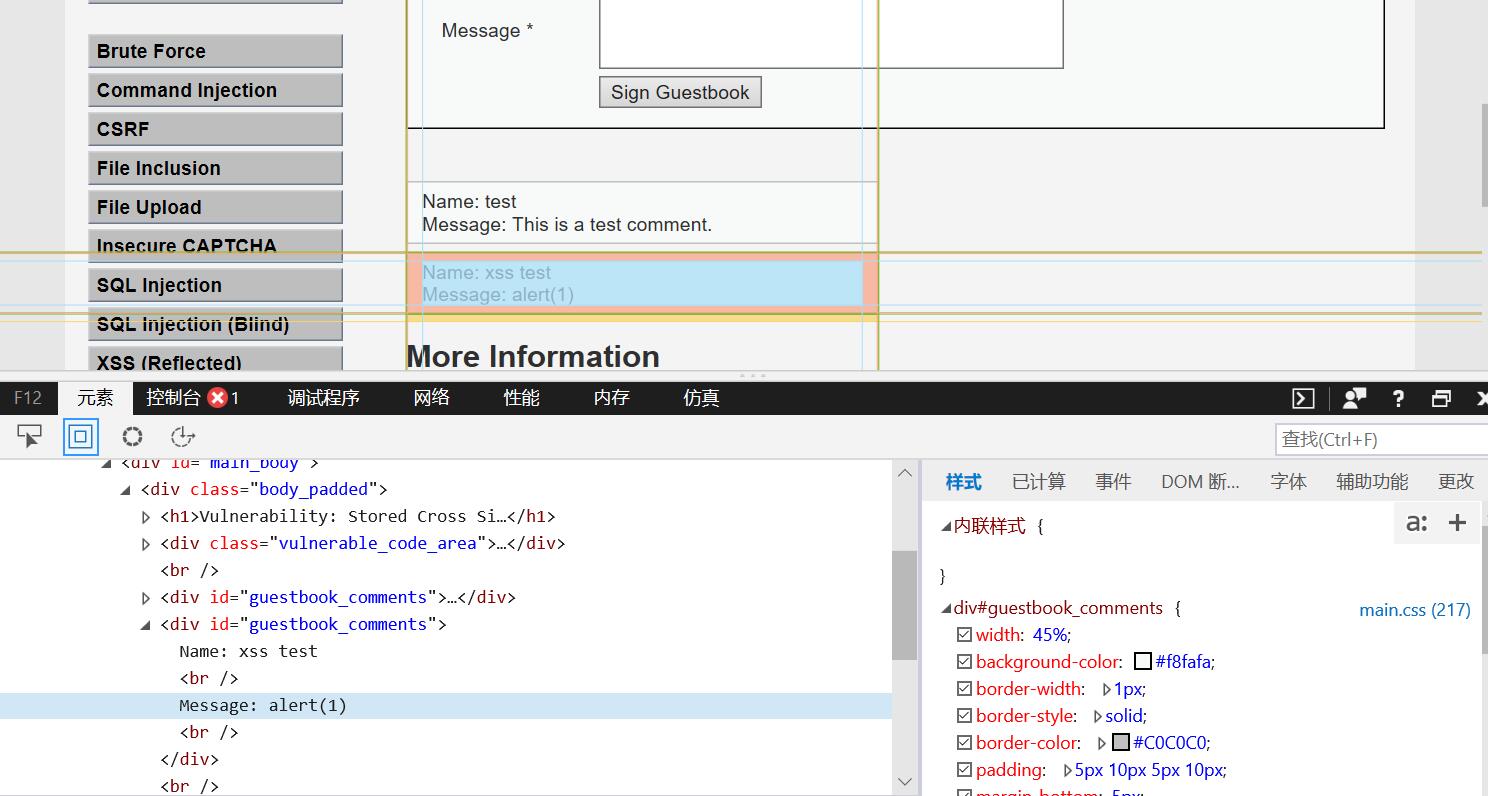Collapse the 内联样式 inline style section
The height and width of the screenshot is (796, 1488).
click(946, 526)
